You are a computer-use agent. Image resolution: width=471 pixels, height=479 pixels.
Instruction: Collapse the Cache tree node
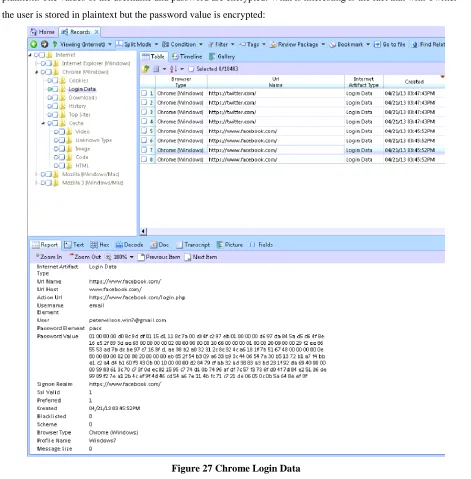click(43, 123)
